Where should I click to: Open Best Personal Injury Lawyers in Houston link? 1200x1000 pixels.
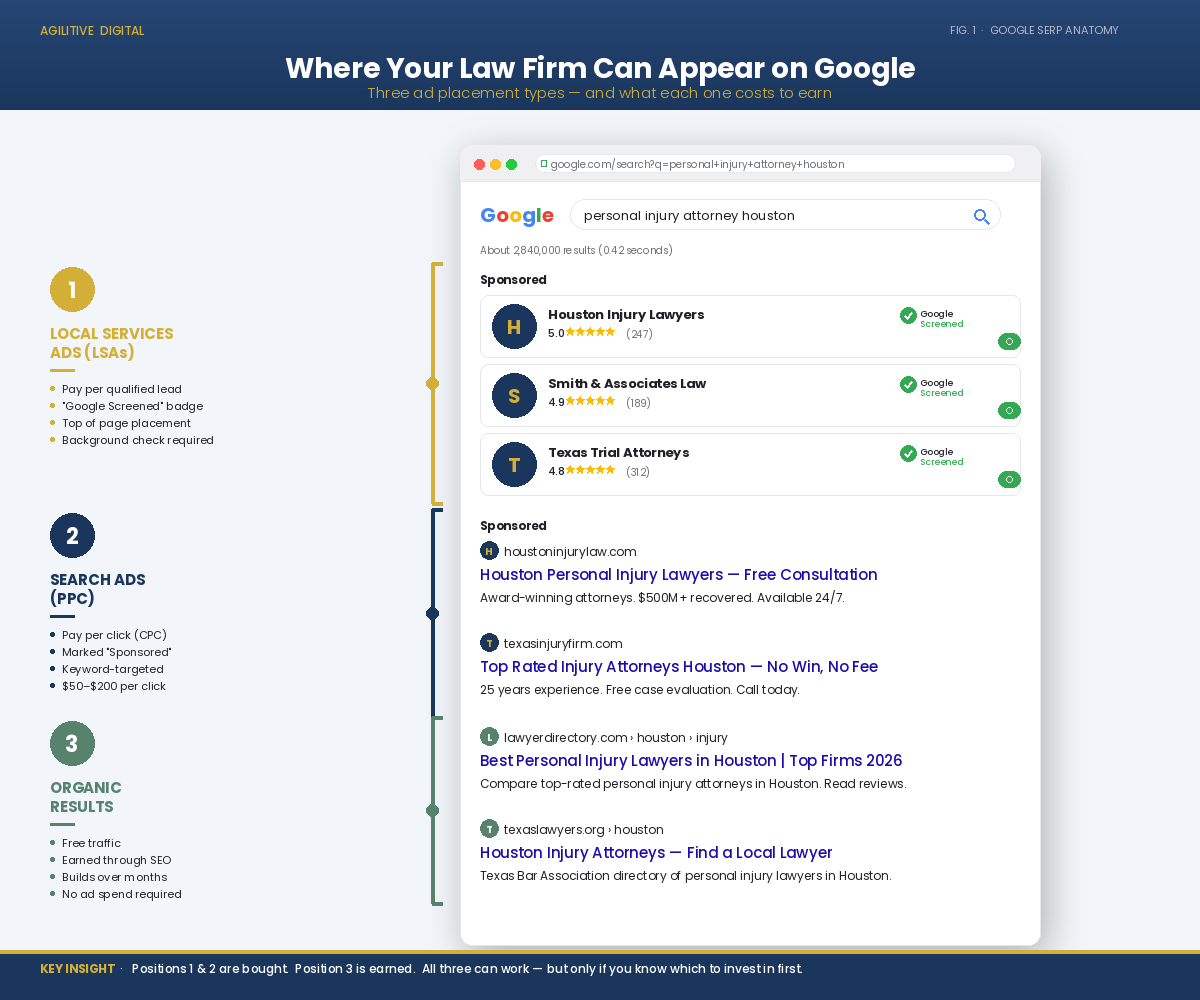[691, 761]
